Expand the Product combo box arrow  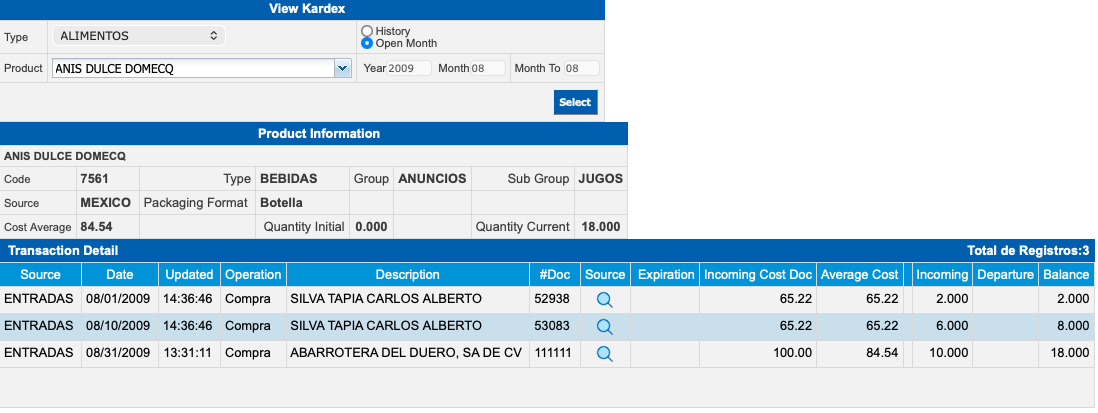click(342, 69)
